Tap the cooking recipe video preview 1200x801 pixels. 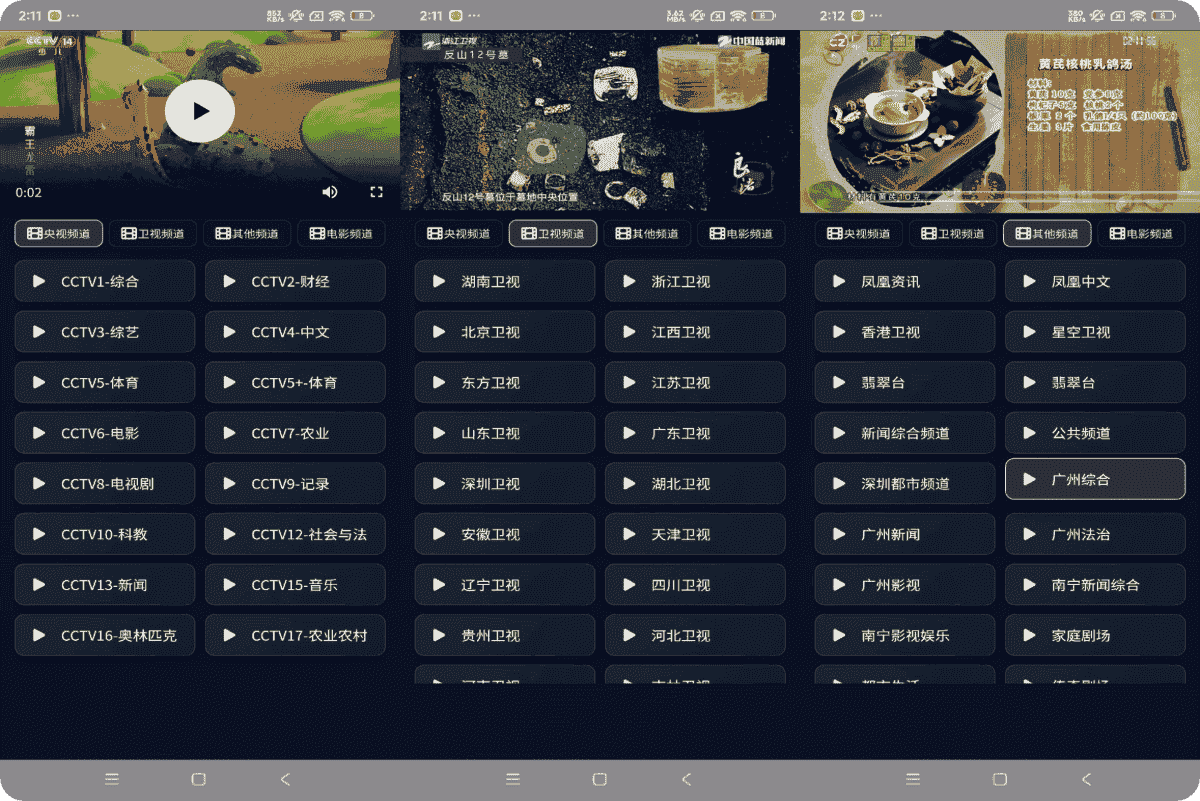(x=1000, y=120)
